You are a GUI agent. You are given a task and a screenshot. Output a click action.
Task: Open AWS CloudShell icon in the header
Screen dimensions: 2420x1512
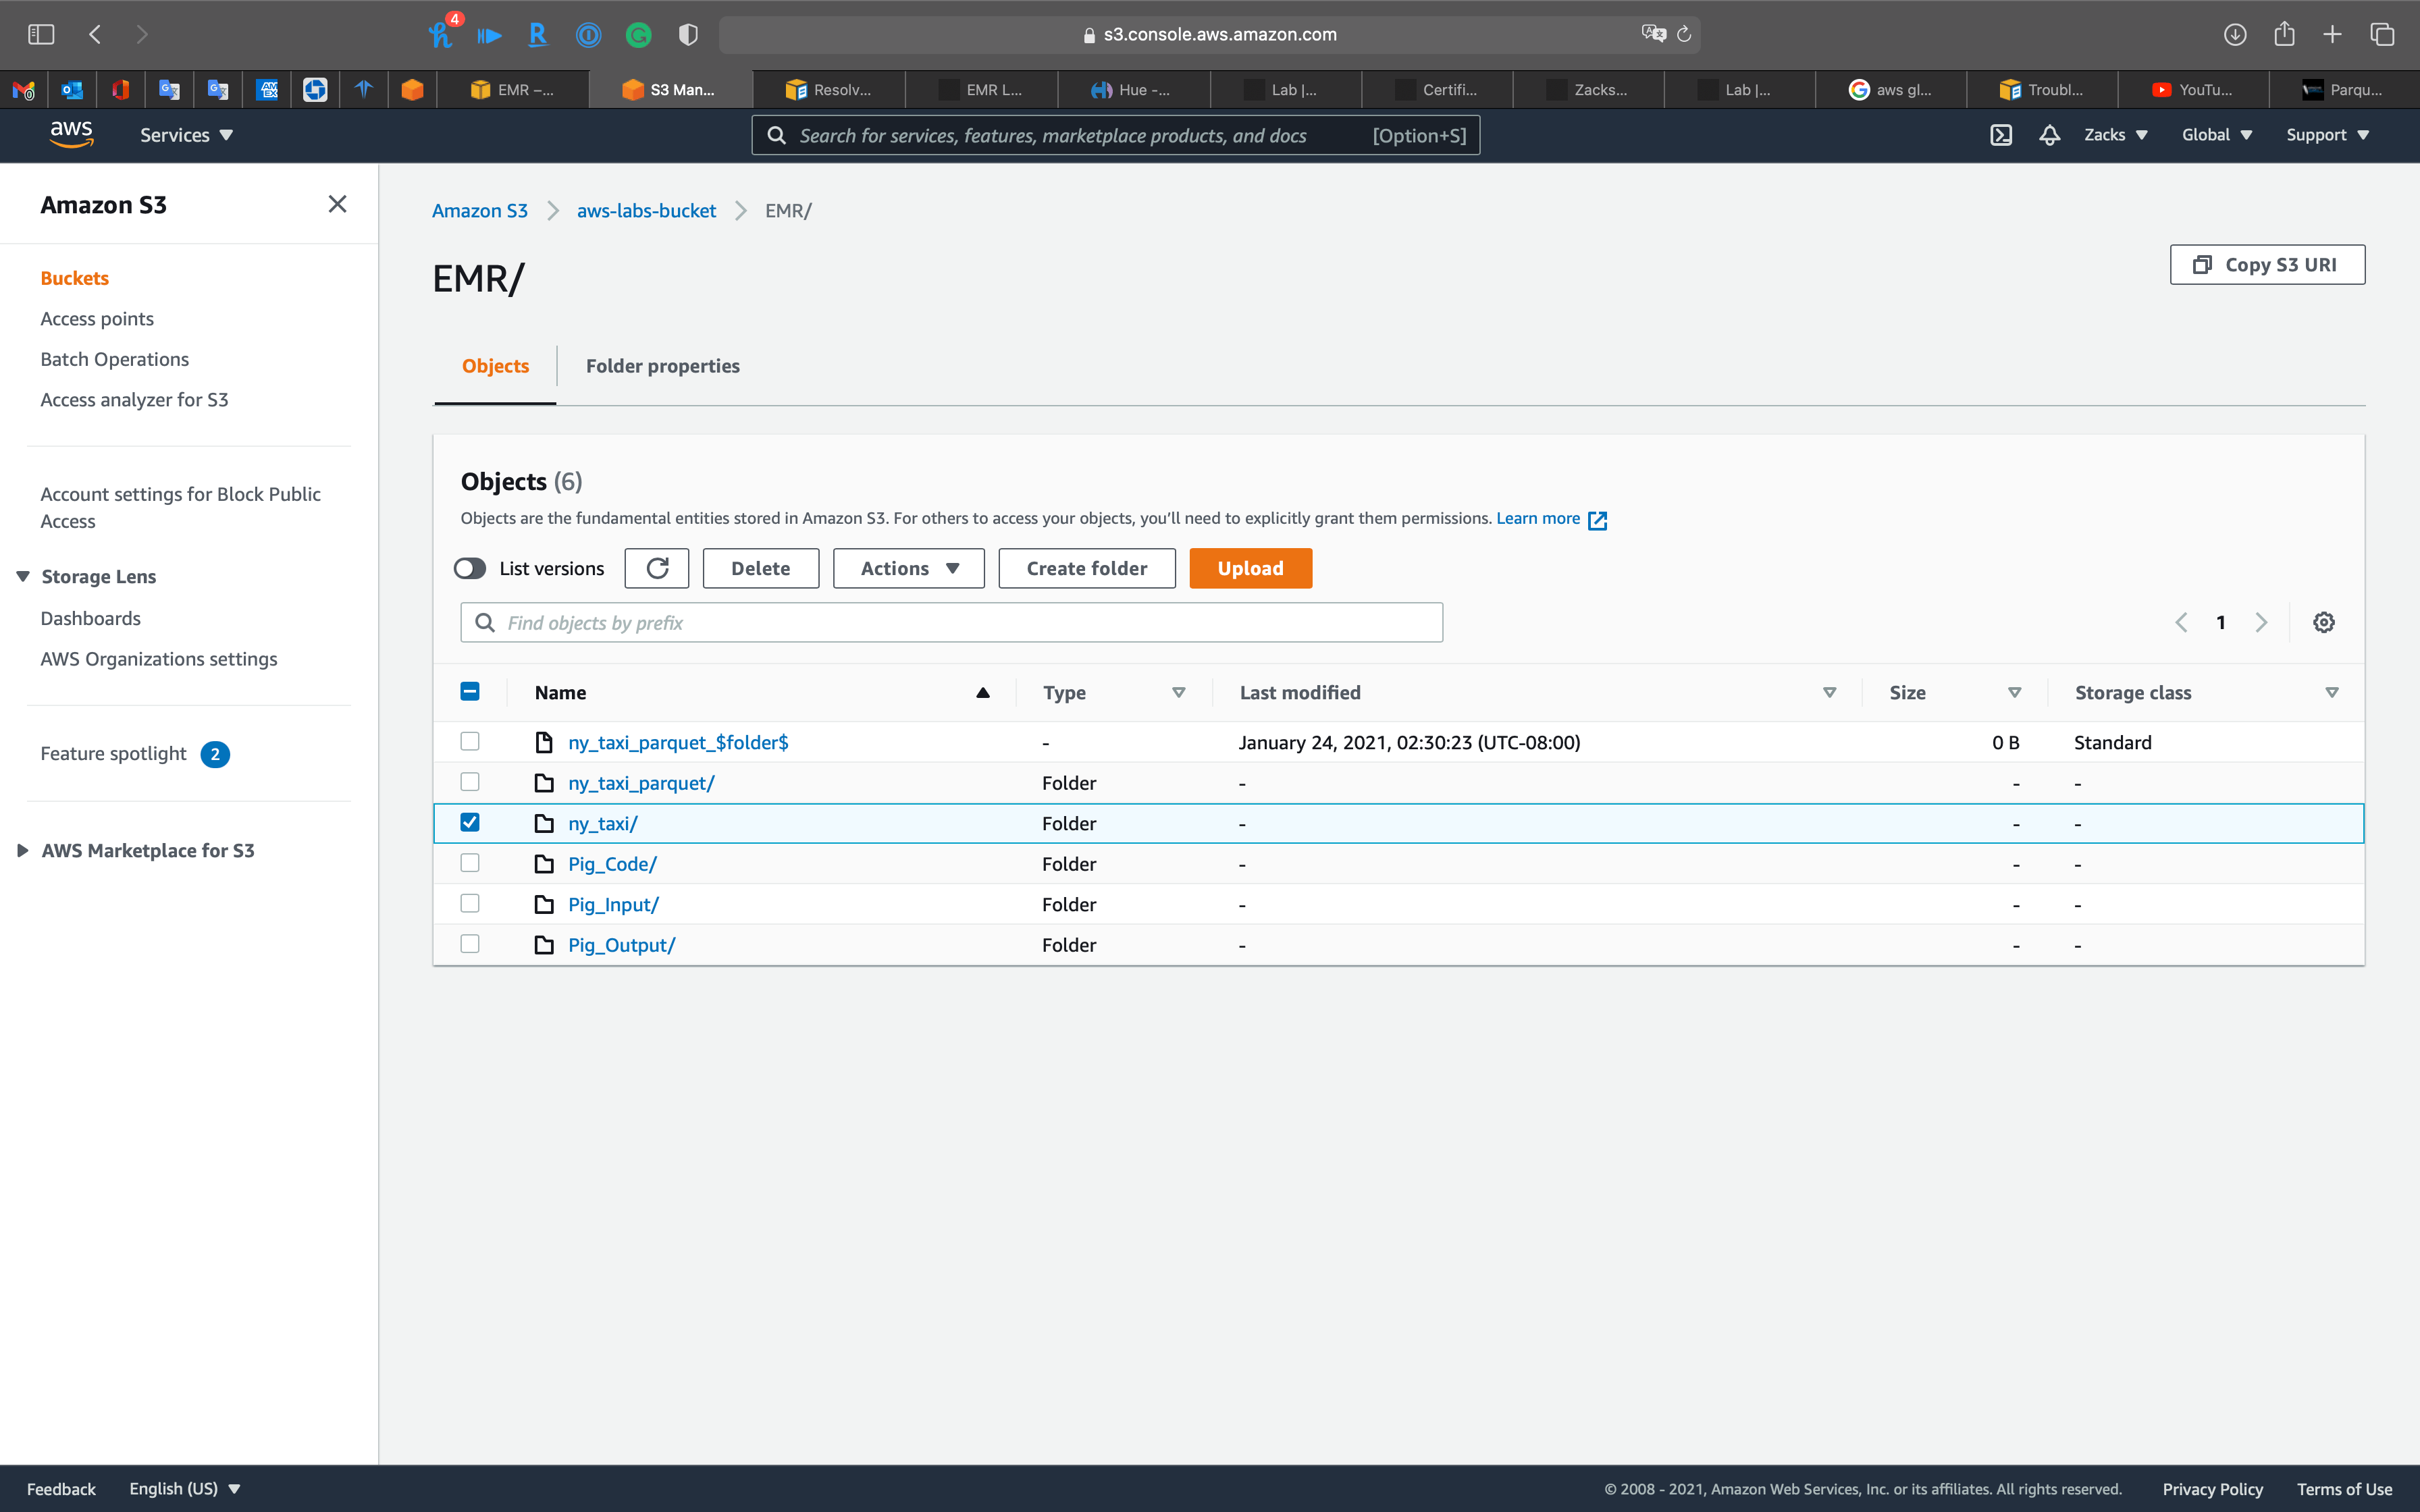[2000, 135]
